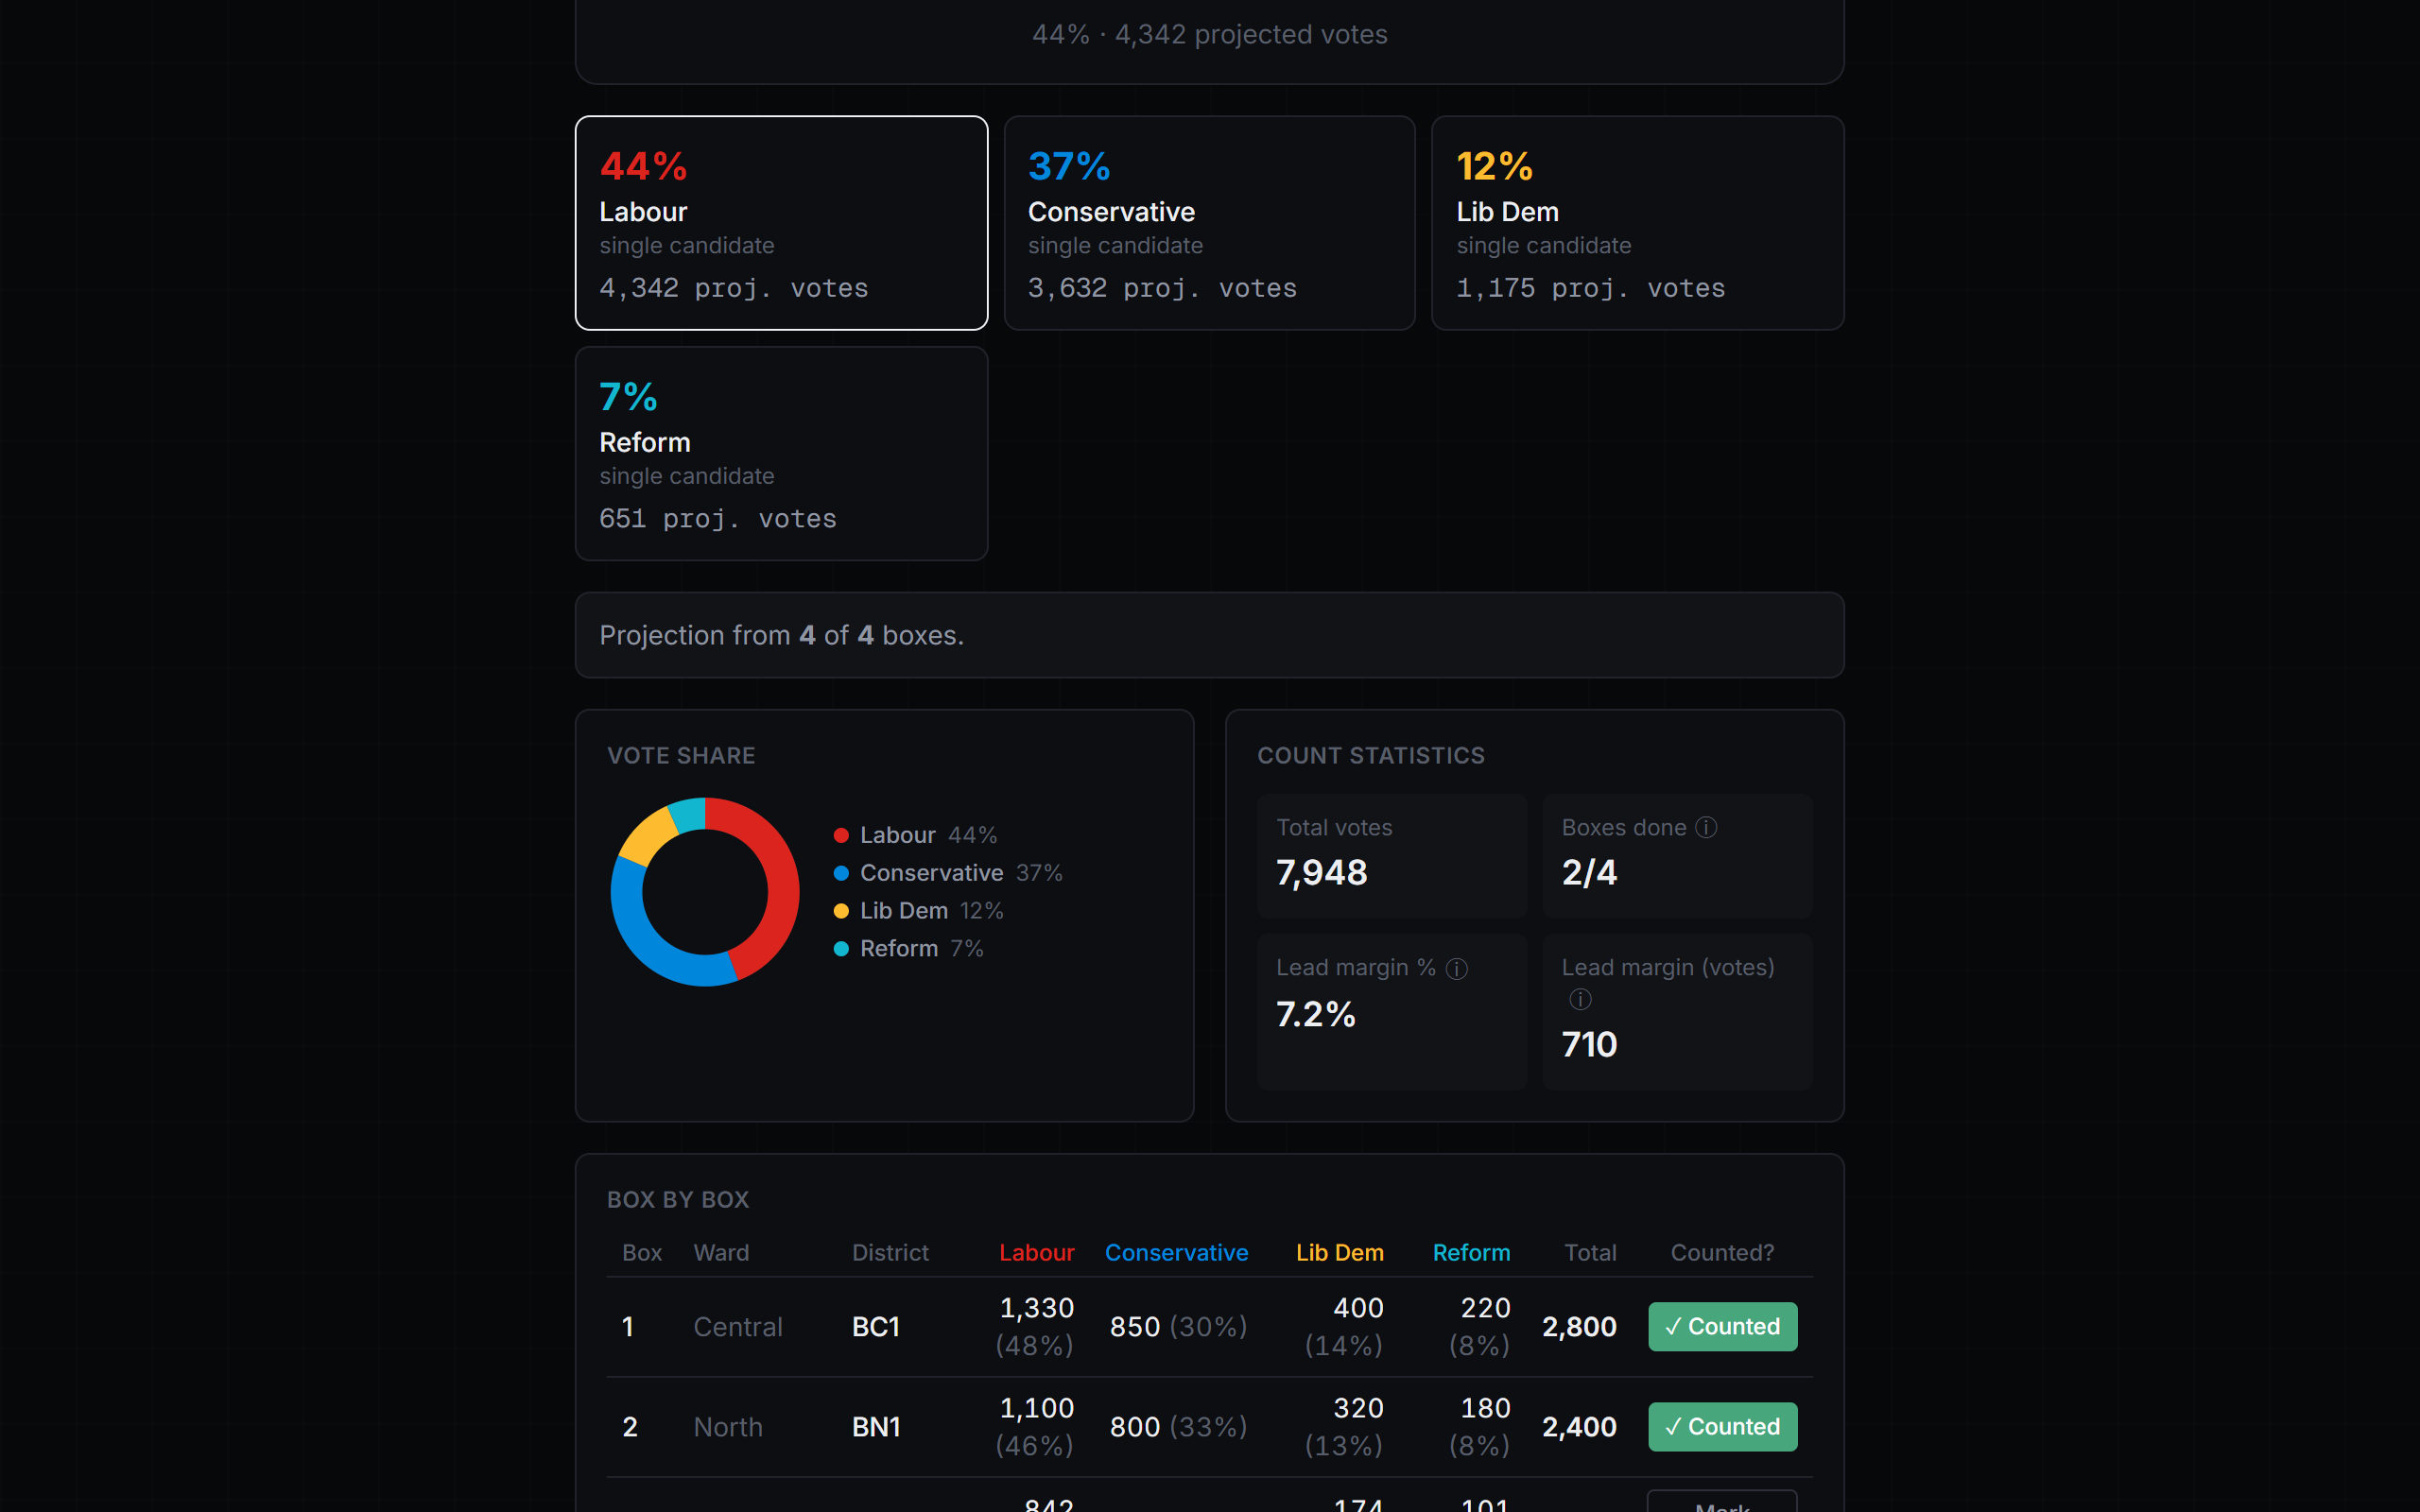
Task: Click Lib Dem count 320 (13%)
Action: (x=1344, y=1426)
